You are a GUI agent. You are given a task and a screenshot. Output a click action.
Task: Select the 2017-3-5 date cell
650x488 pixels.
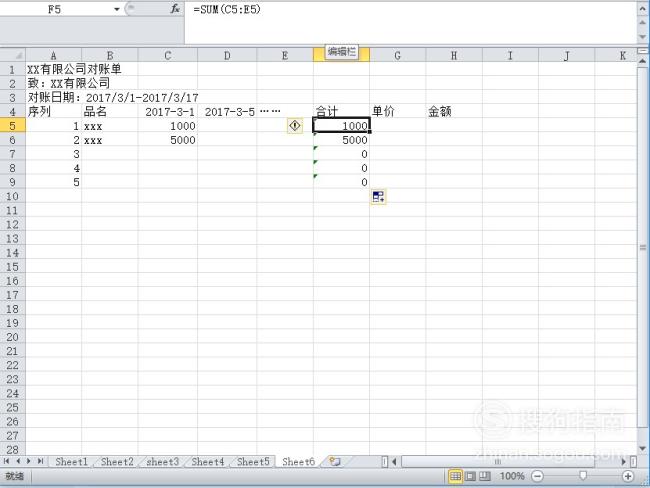[227, 112]
